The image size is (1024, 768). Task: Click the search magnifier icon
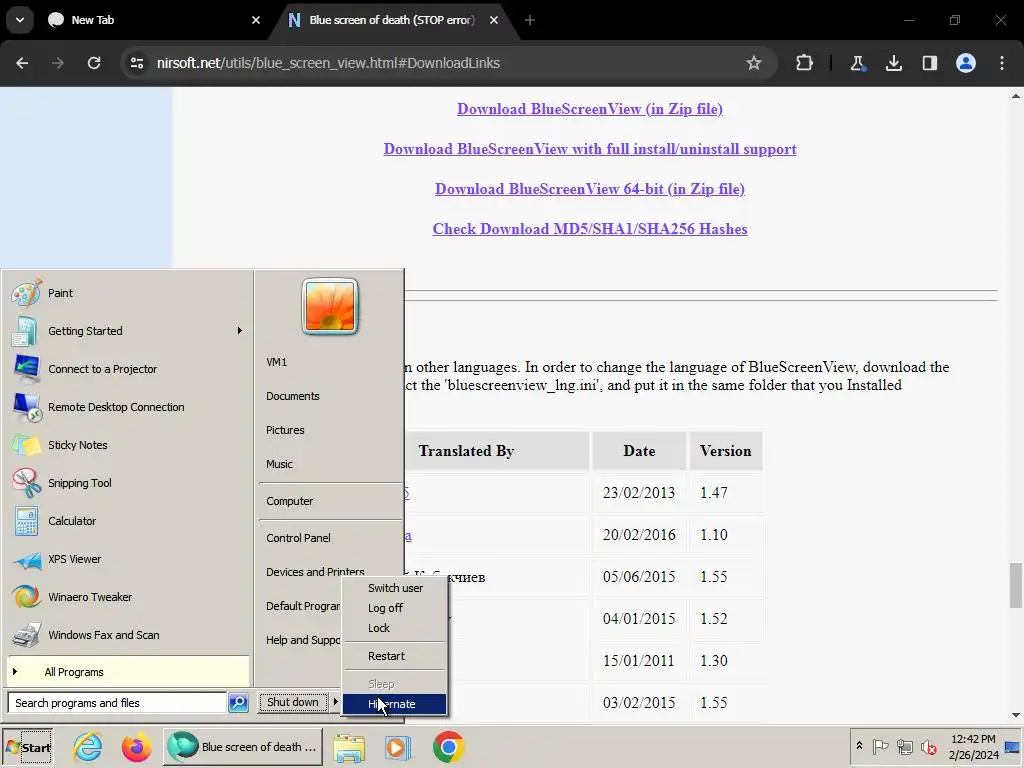[x=238, y=703]
